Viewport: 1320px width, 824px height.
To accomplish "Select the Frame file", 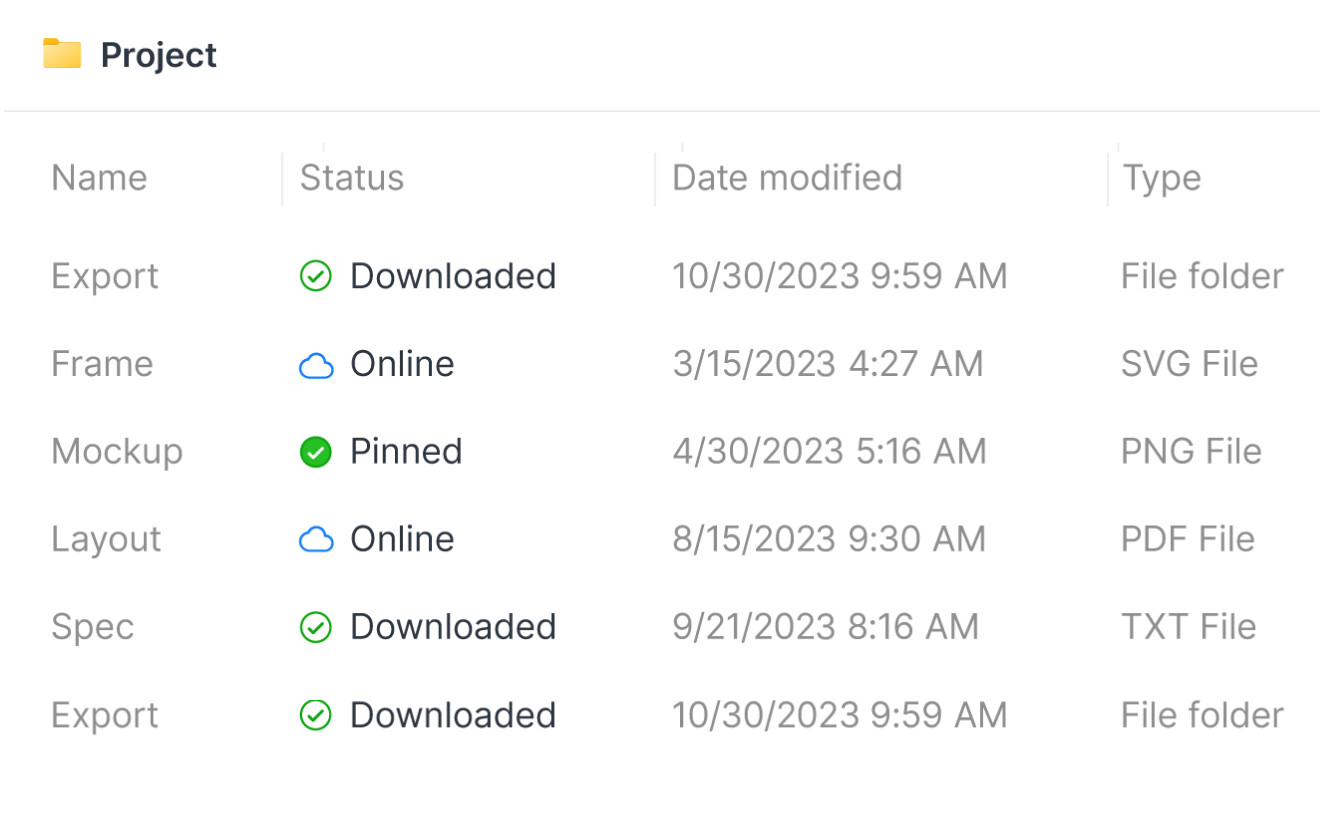I will pyautogui.click(x=102, y=364).
